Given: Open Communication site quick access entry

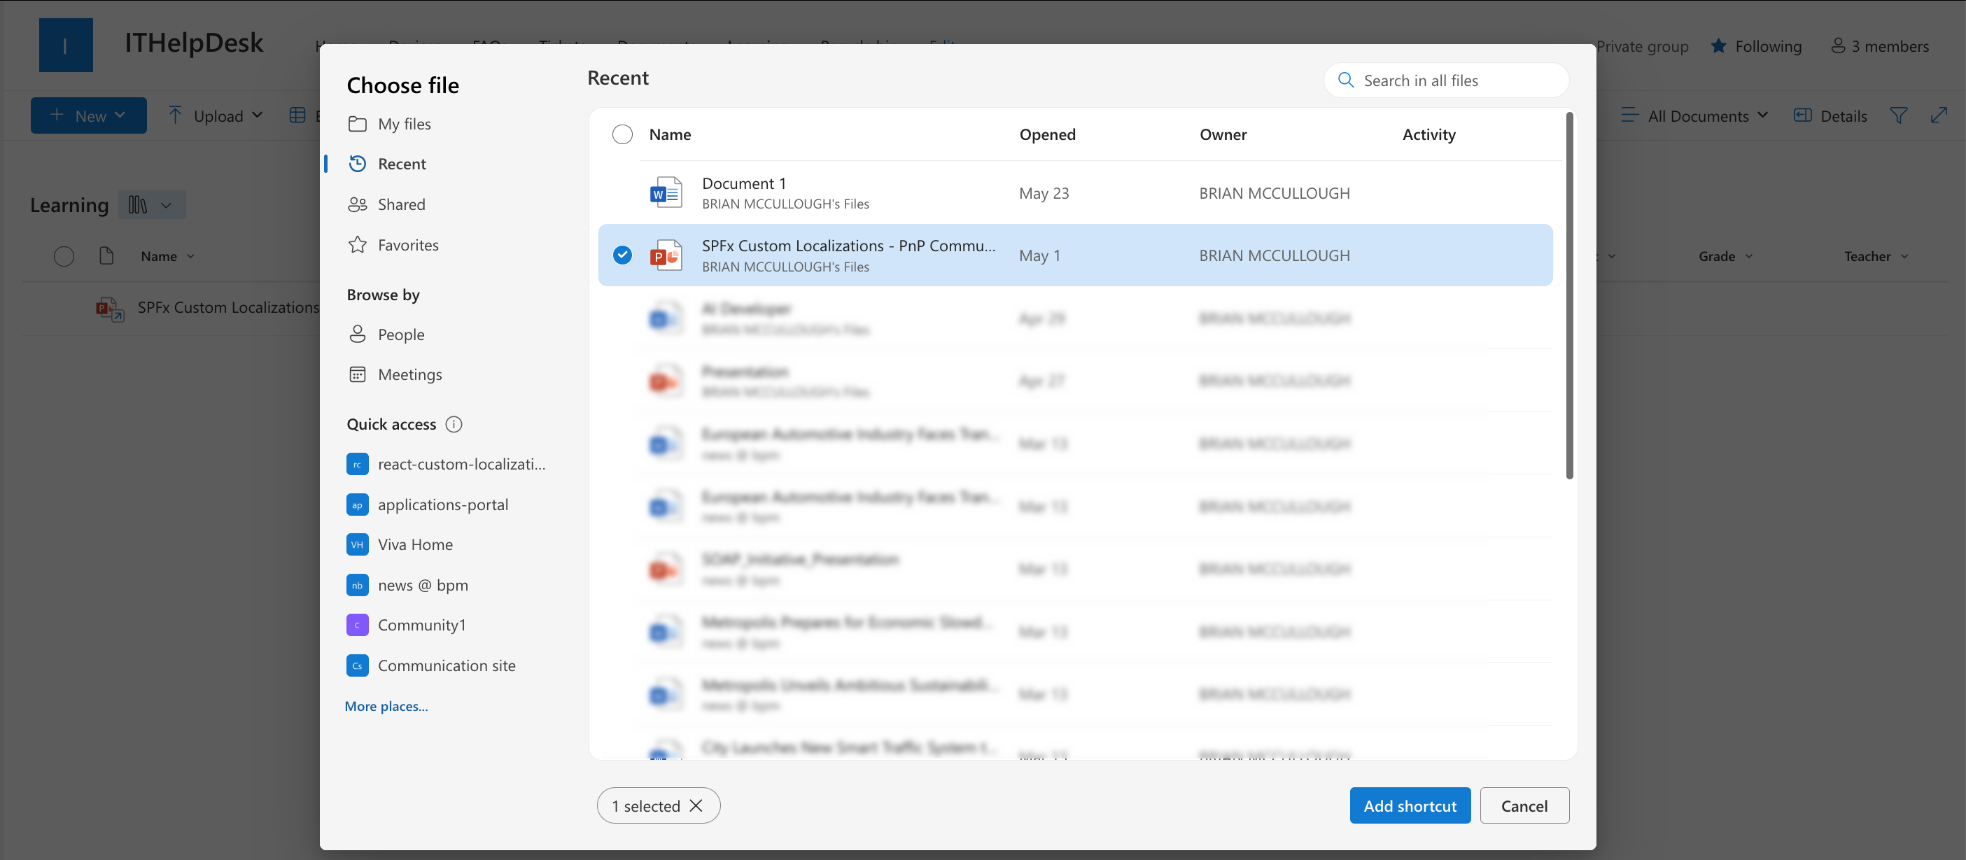Looking at the screenshot, I should coord(432,666).
